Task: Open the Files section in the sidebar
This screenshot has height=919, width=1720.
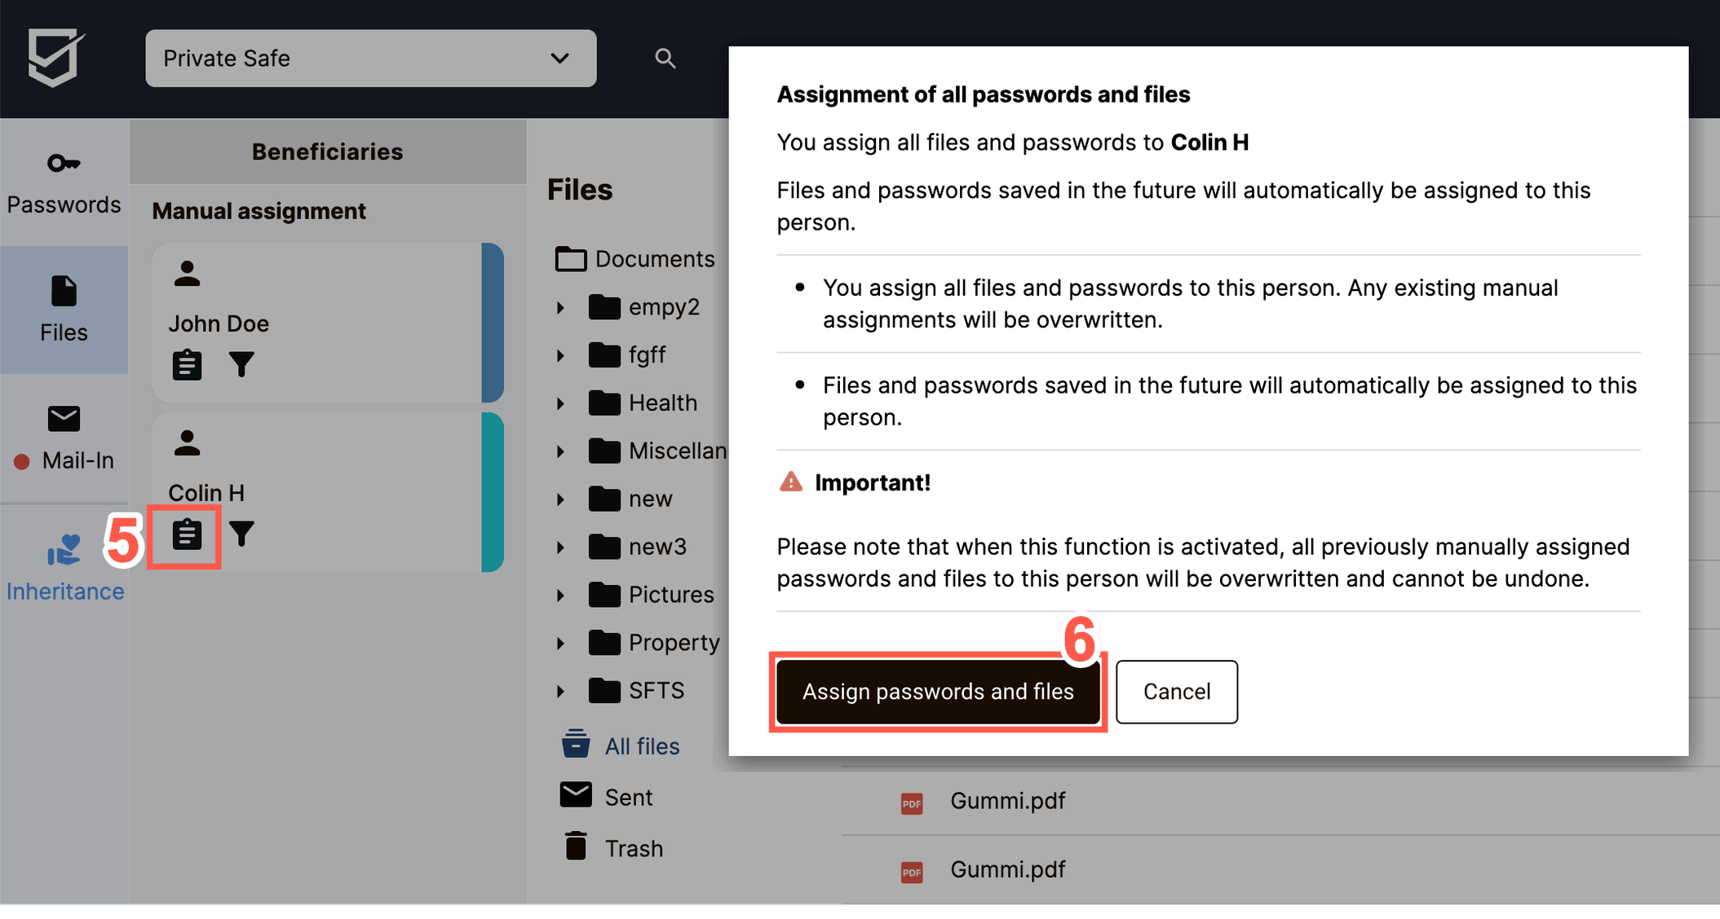Action: click(x=63, y=310)
